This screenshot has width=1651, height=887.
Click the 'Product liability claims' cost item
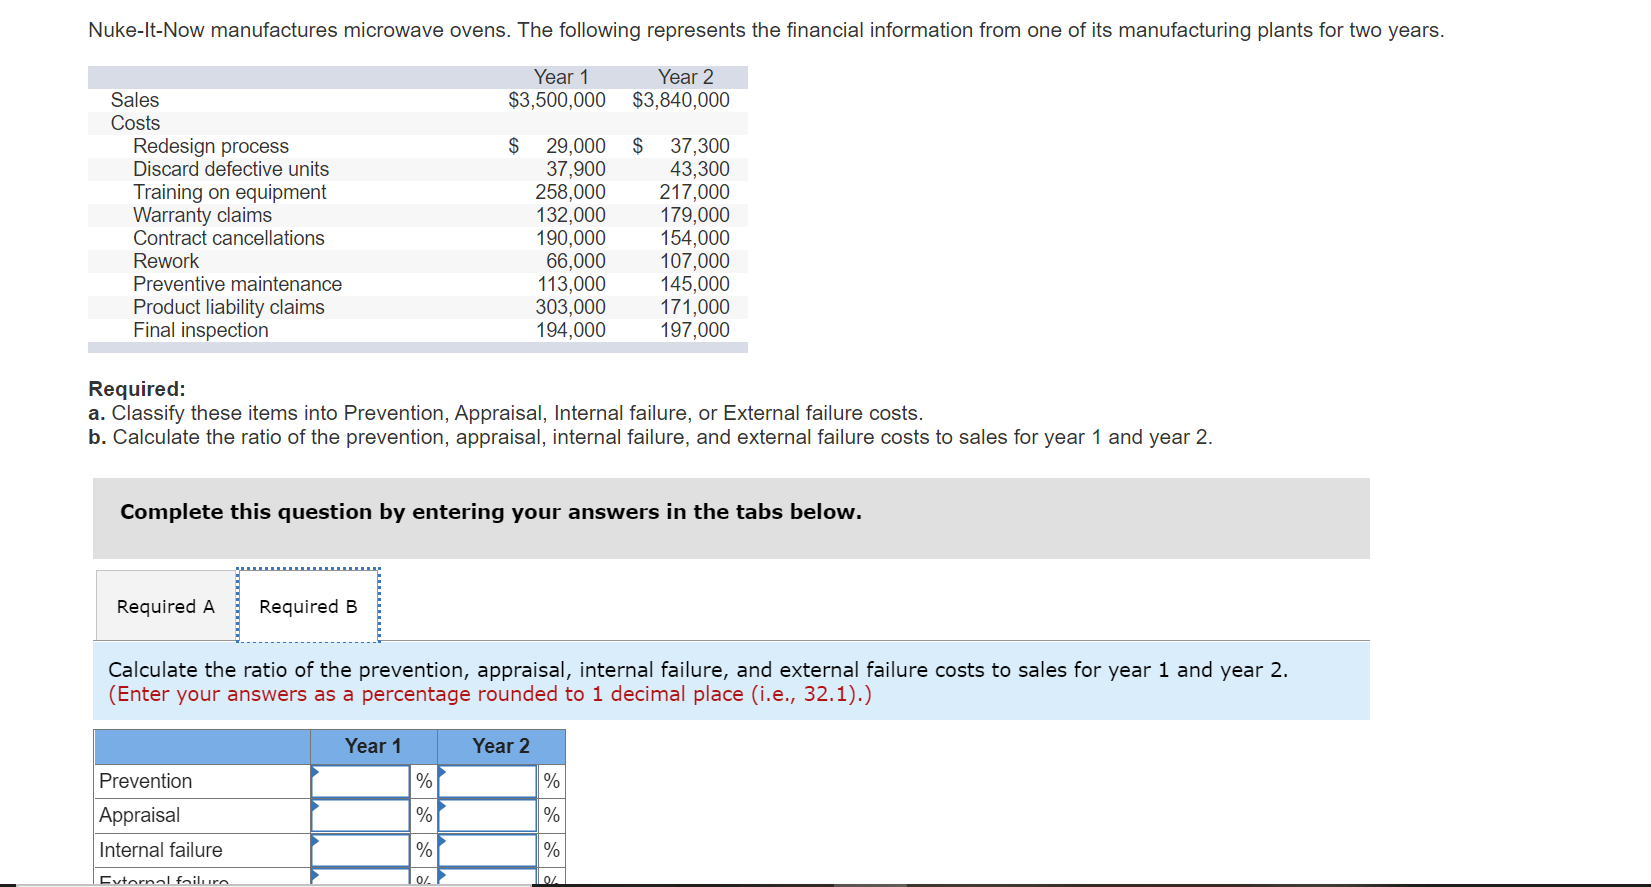tap(229, 307)
